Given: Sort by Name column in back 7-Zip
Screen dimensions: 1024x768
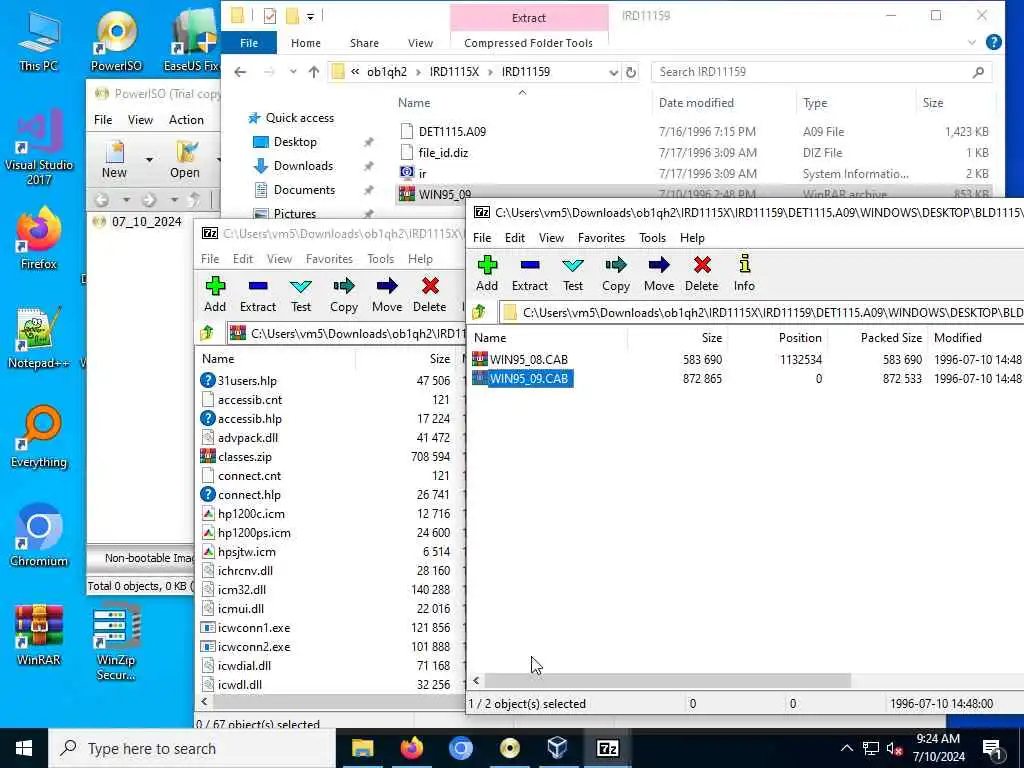Looking at the screenshot, I should 218,359.
